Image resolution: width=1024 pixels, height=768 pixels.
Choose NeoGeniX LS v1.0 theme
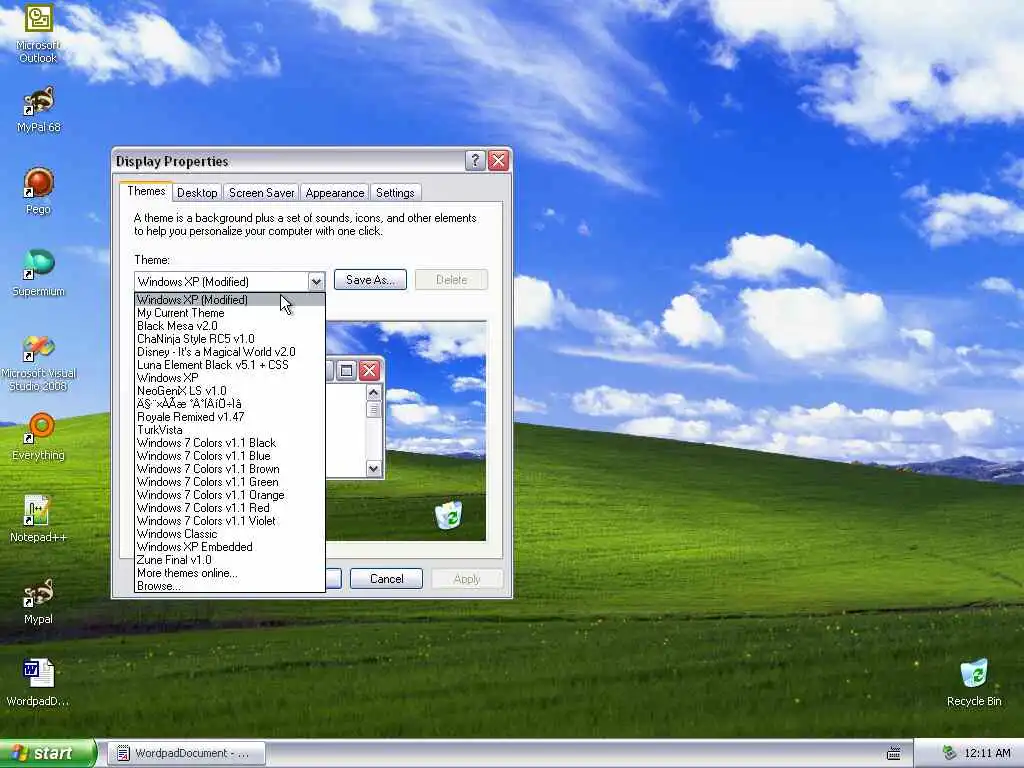click(229, 391)
